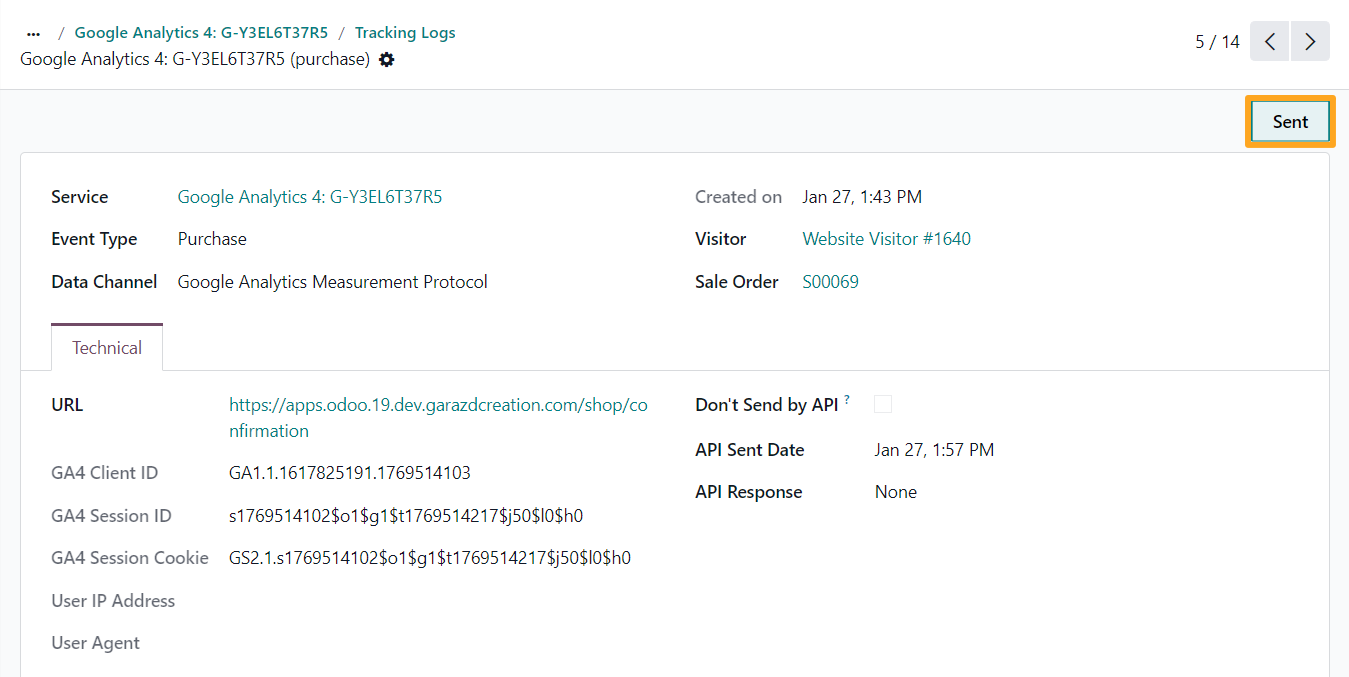Click the Created on date Jan 27, 1:43 PM
1349x677 pixels.
pos(862,197)
